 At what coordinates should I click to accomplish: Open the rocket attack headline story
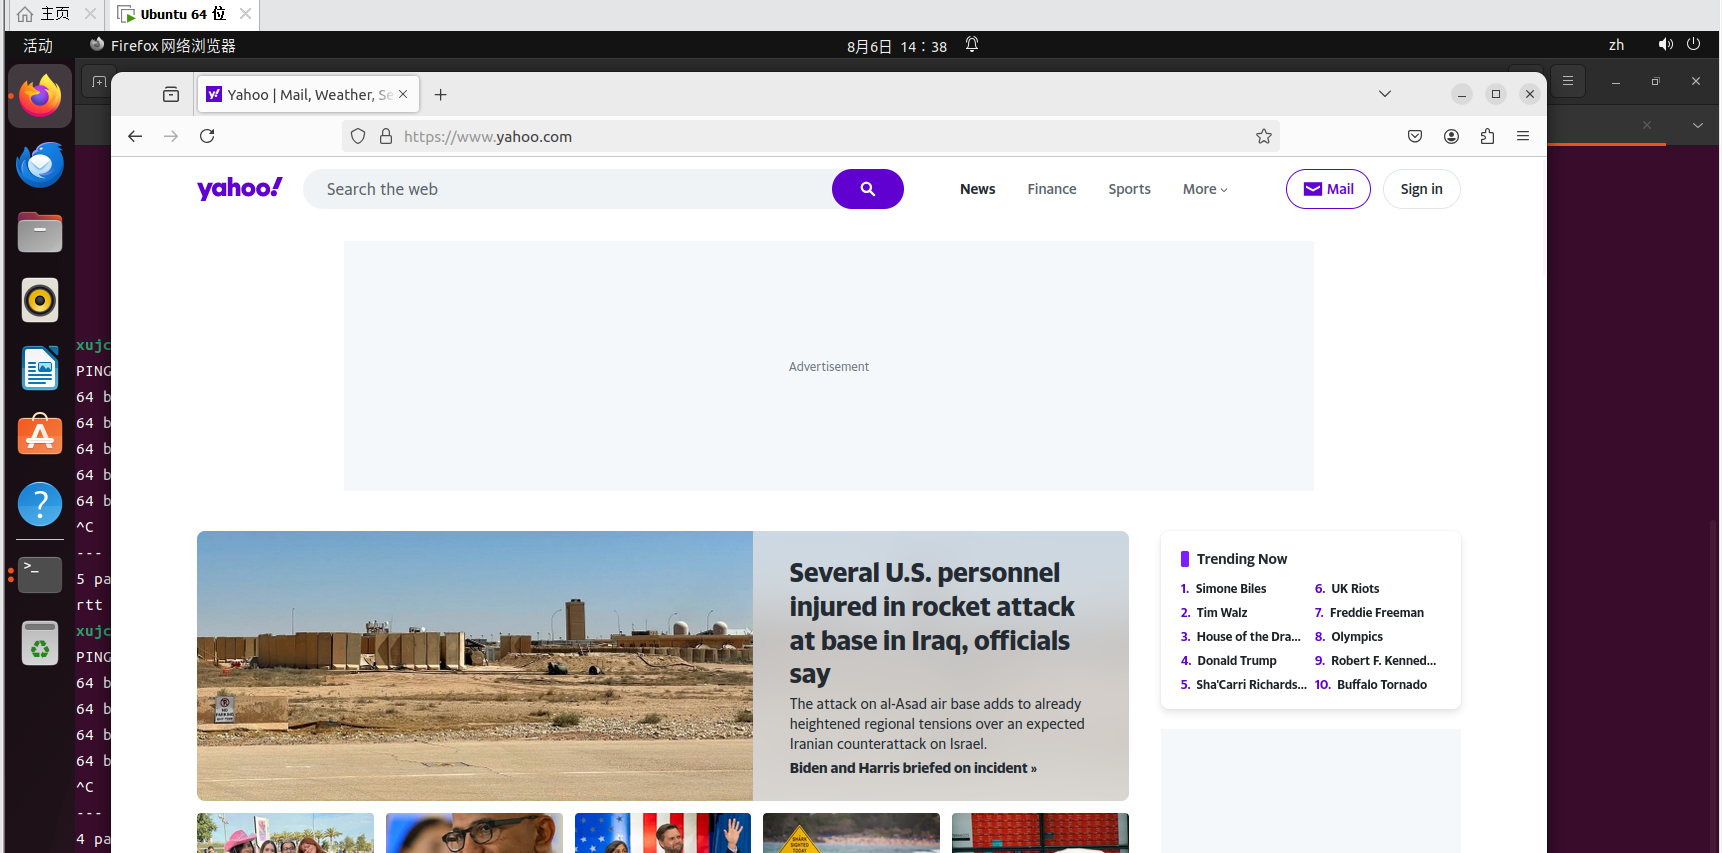coord(931,623)
